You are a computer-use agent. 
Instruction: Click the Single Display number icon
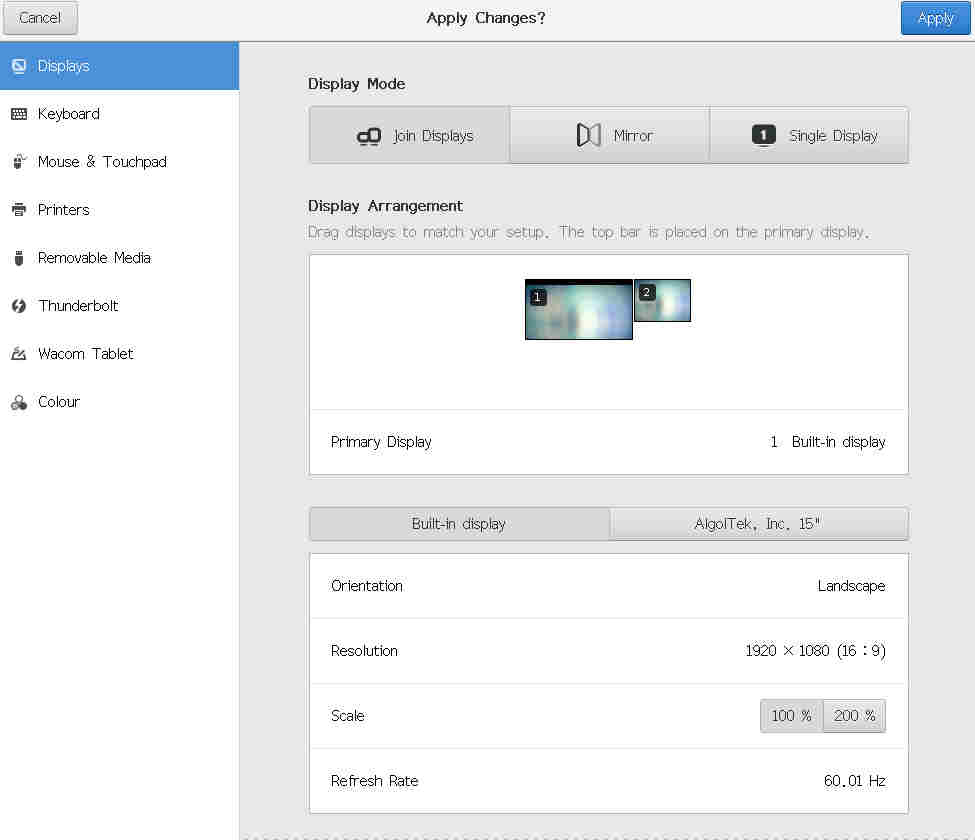pyautogui.click(x=764, y=135)
